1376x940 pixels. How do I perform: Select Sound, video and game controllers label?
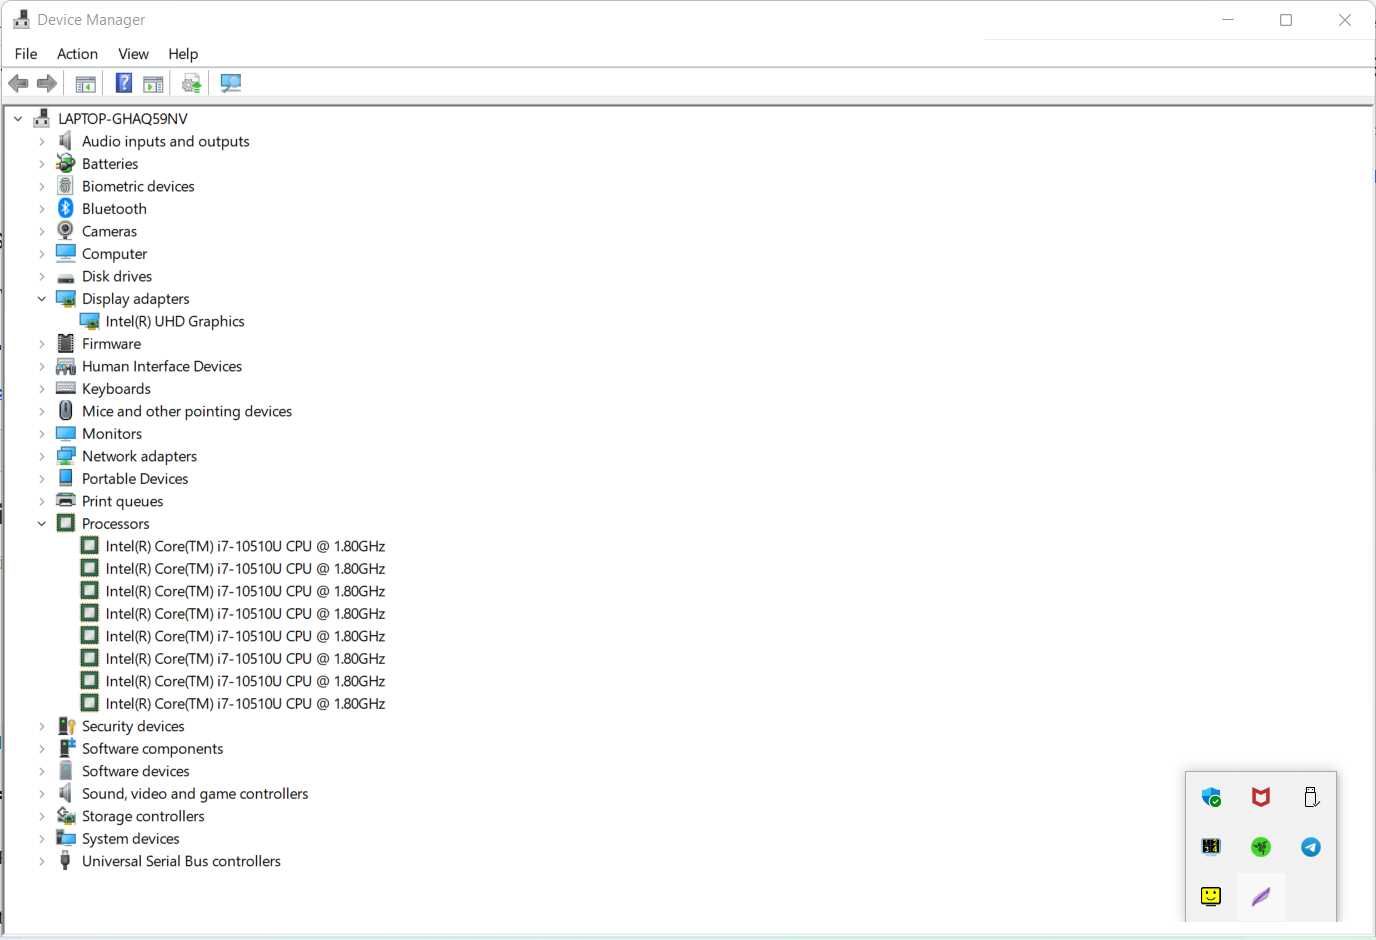point(195,793)
